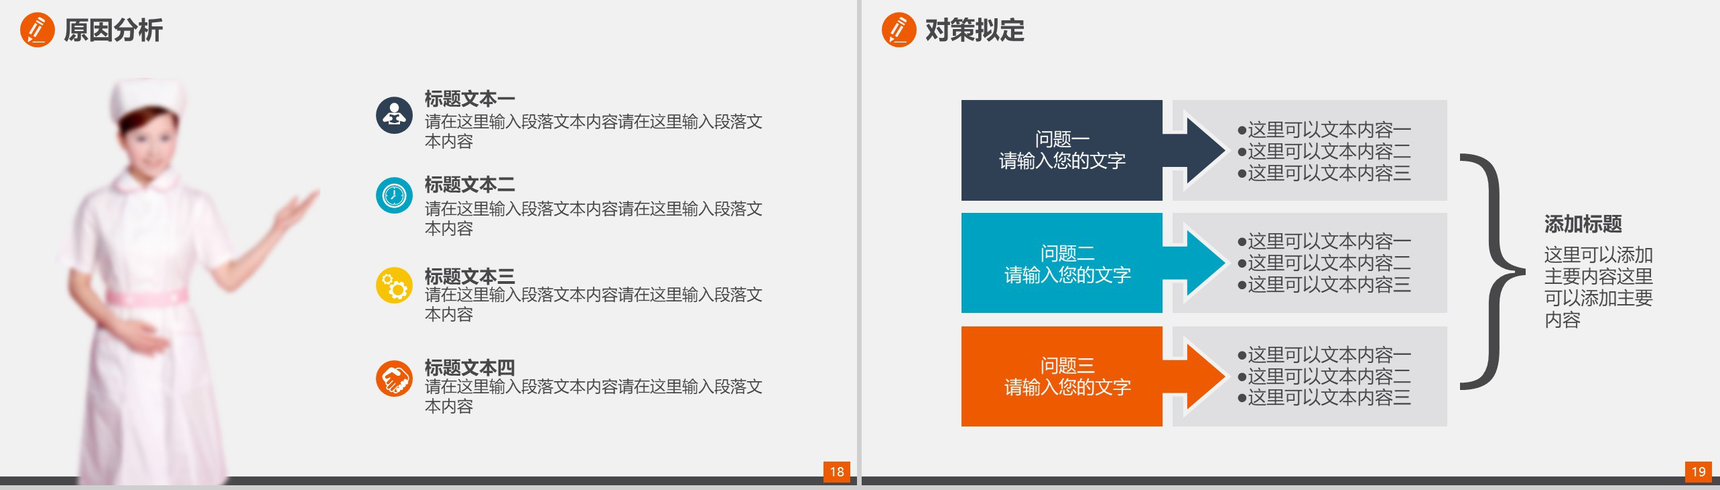Click the large curly brace shape

click(x=1492, y=271)
